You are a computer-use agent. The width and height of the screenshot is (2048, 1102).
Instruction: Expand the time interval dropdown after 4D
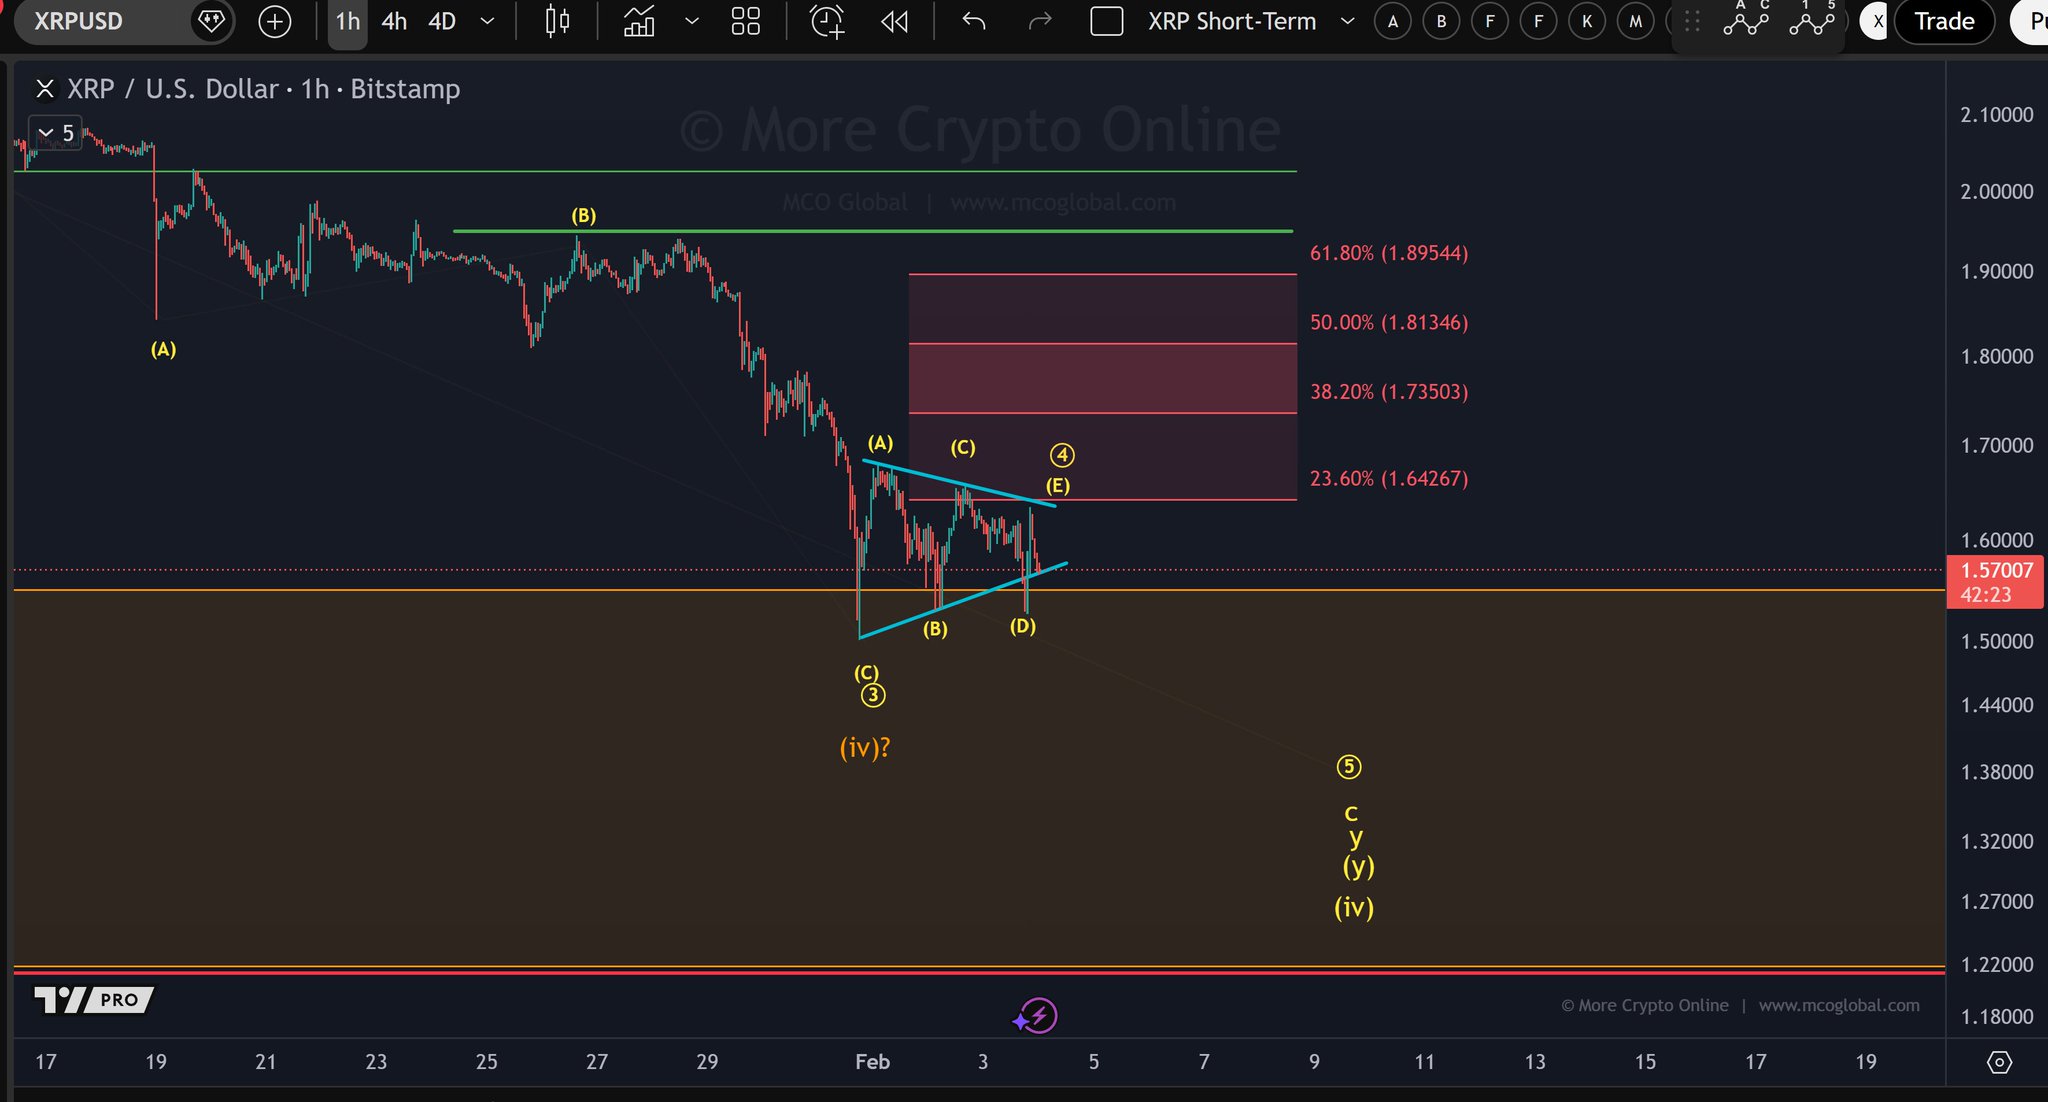click(x=487, y=22)
